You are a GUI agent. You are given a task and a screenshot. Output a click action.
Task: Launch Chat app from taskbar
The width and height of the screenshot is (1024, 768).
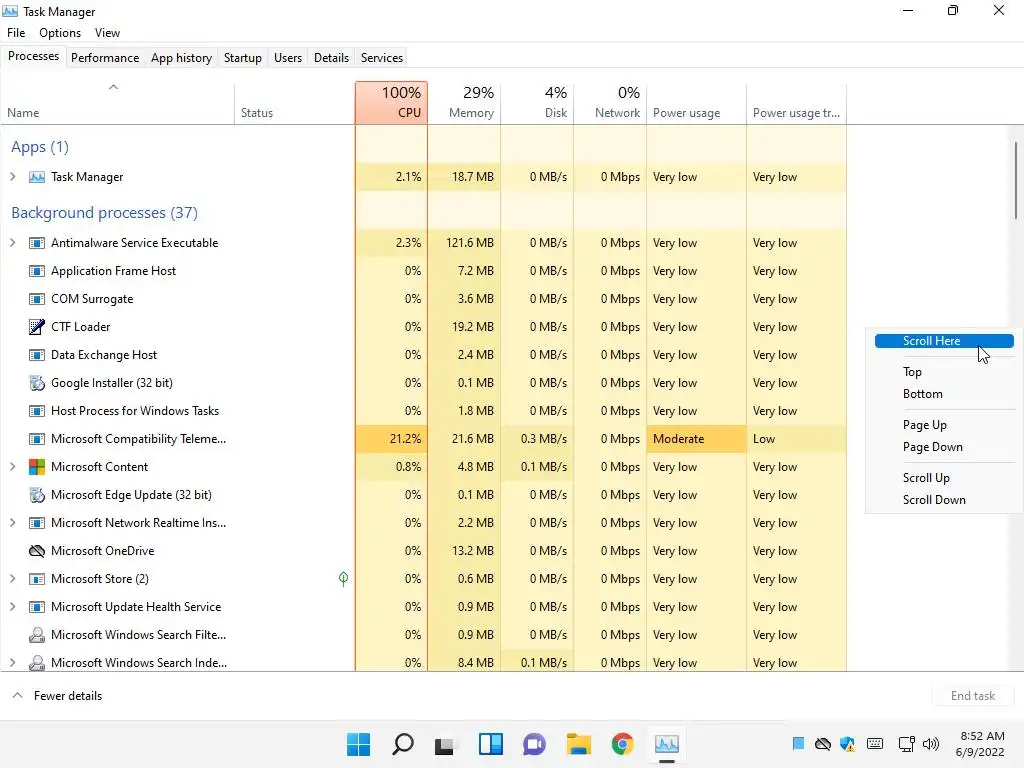click(534, 744)
